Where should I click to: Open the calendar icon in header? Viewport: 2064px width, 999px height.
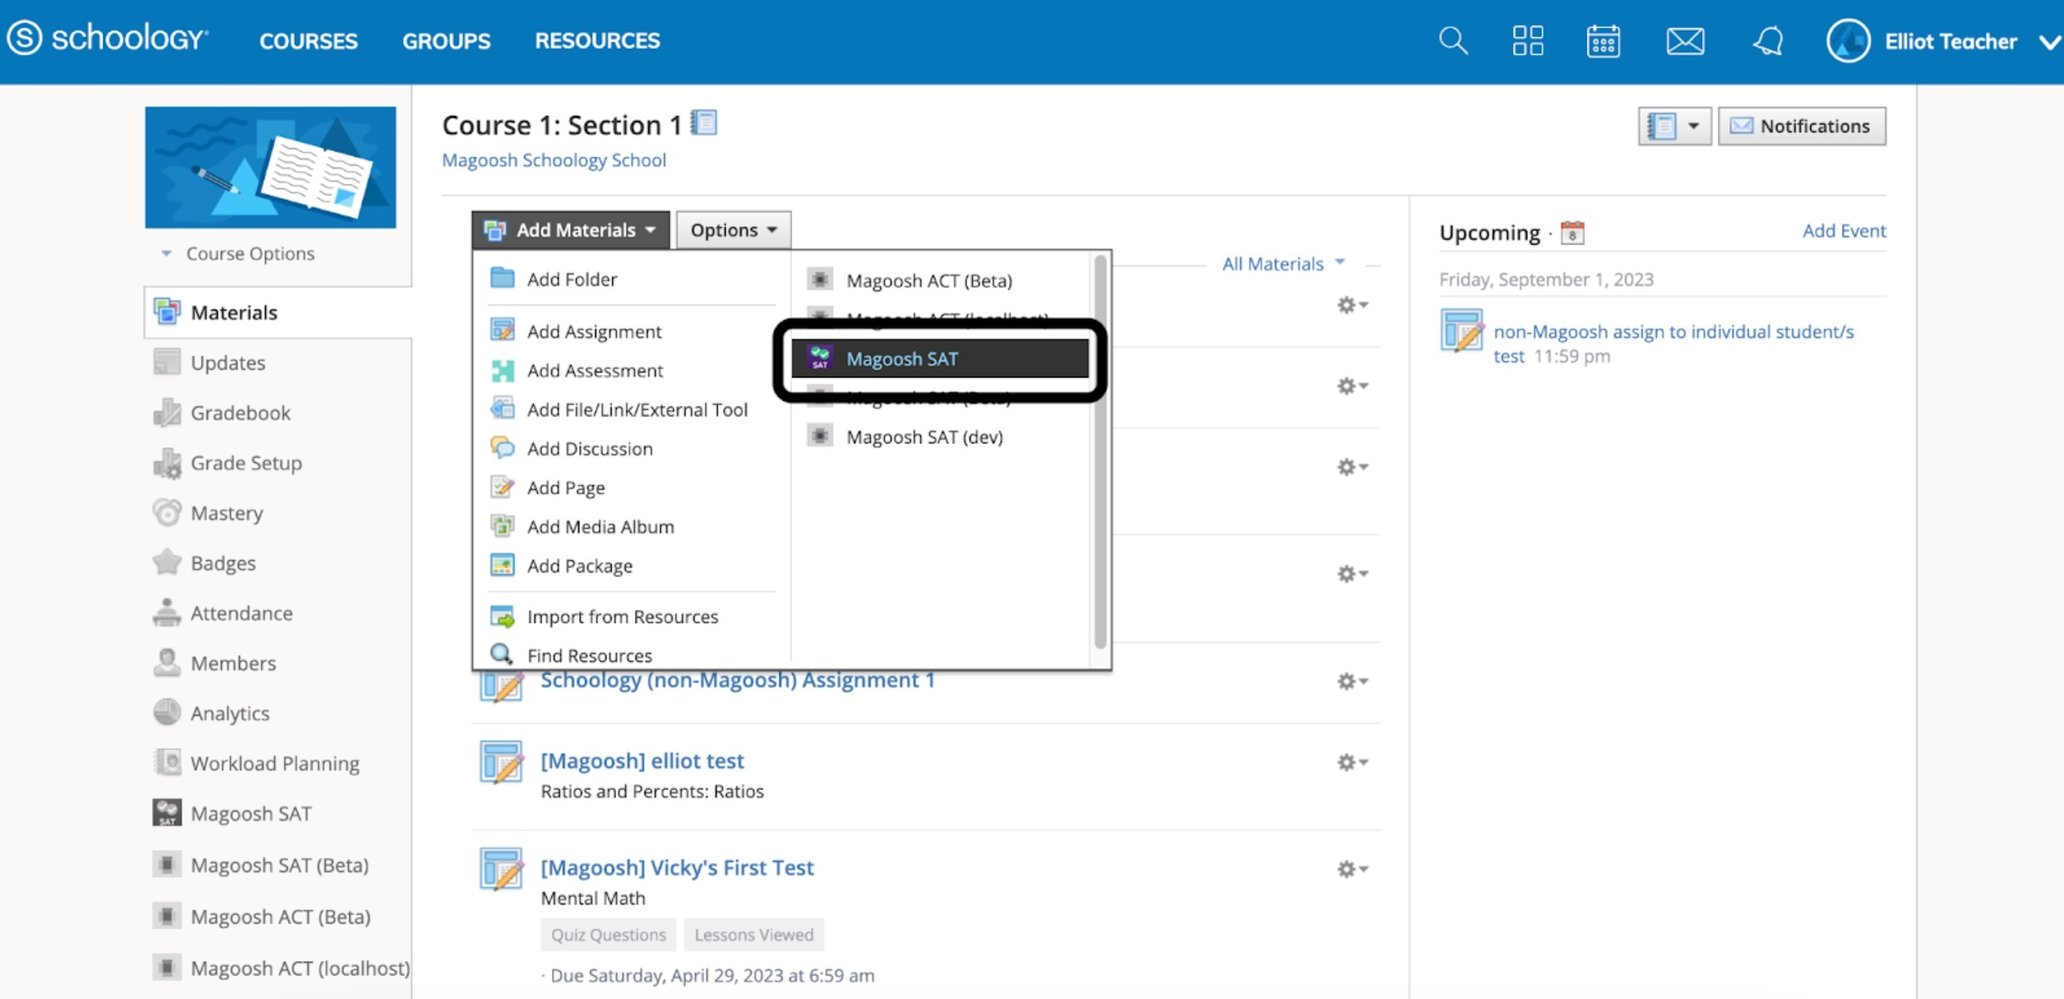[x=1603, y=41]
